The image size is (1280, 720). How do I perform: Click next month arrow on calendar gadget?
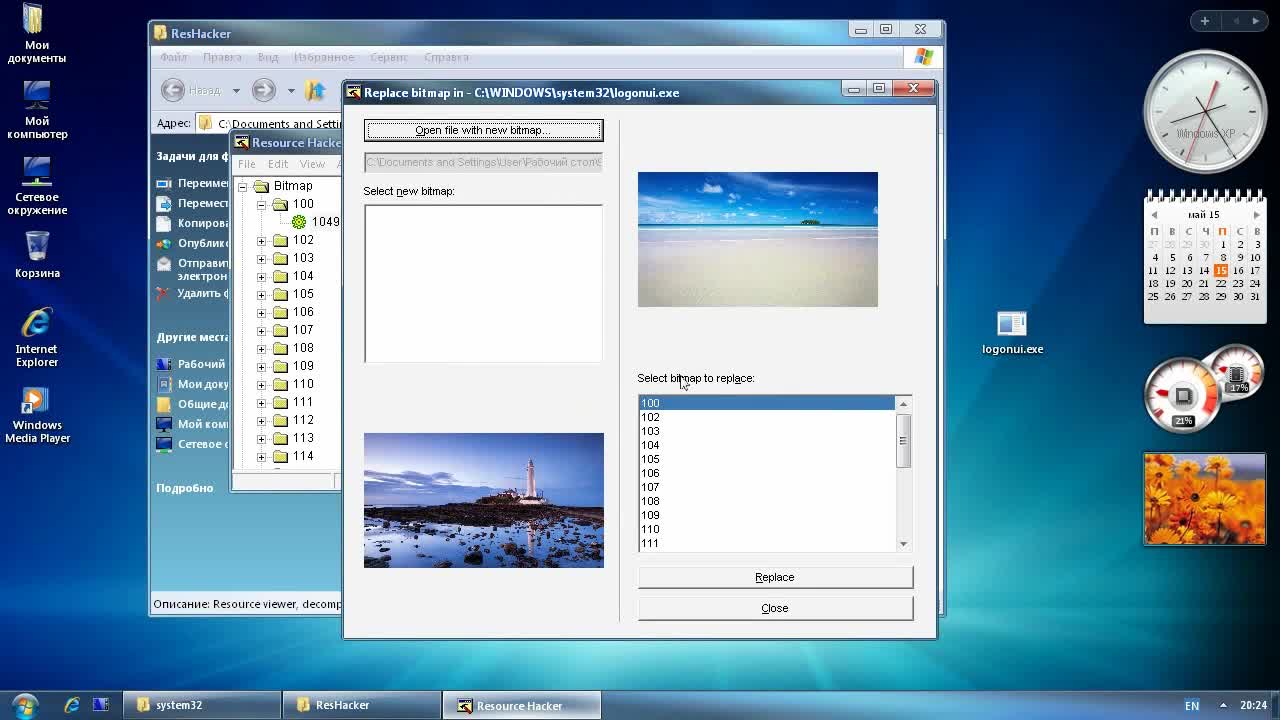(1256, 215)
